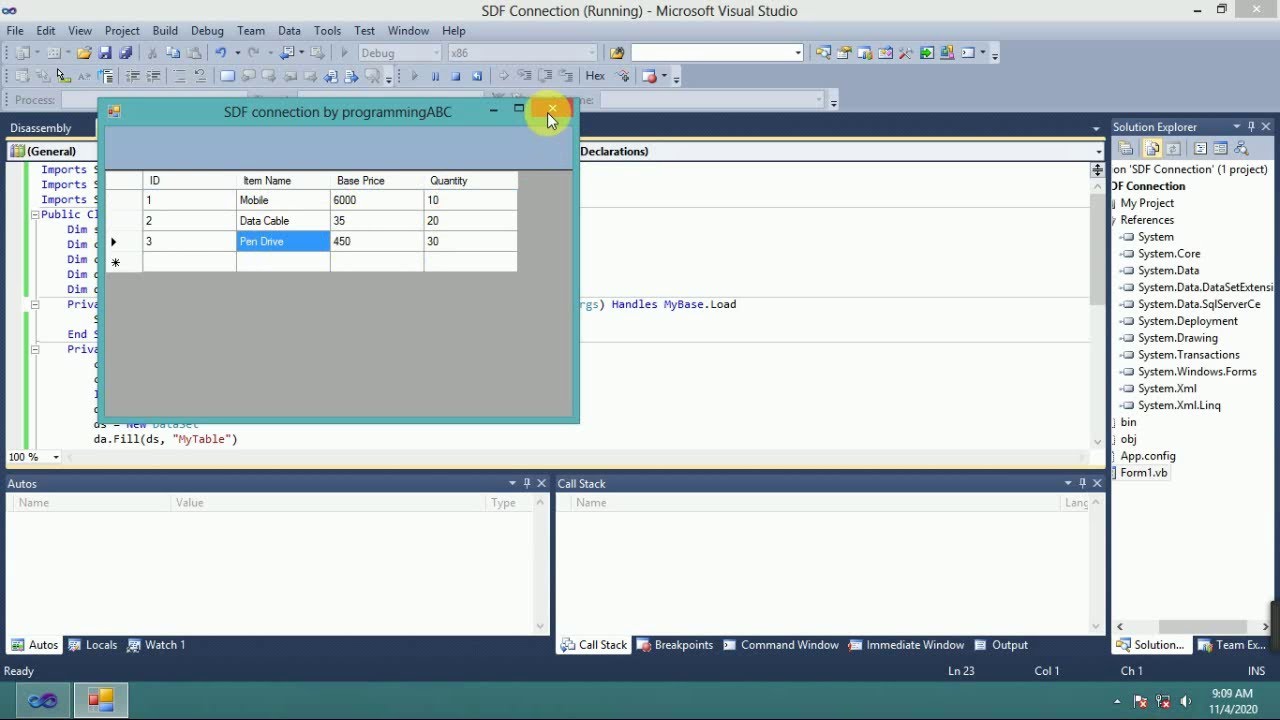Image resolution: width=1280 pixels, height=720 pixels.
Task: Select System.Data reference in Solution Explorer
Action: click(1168, 270)
